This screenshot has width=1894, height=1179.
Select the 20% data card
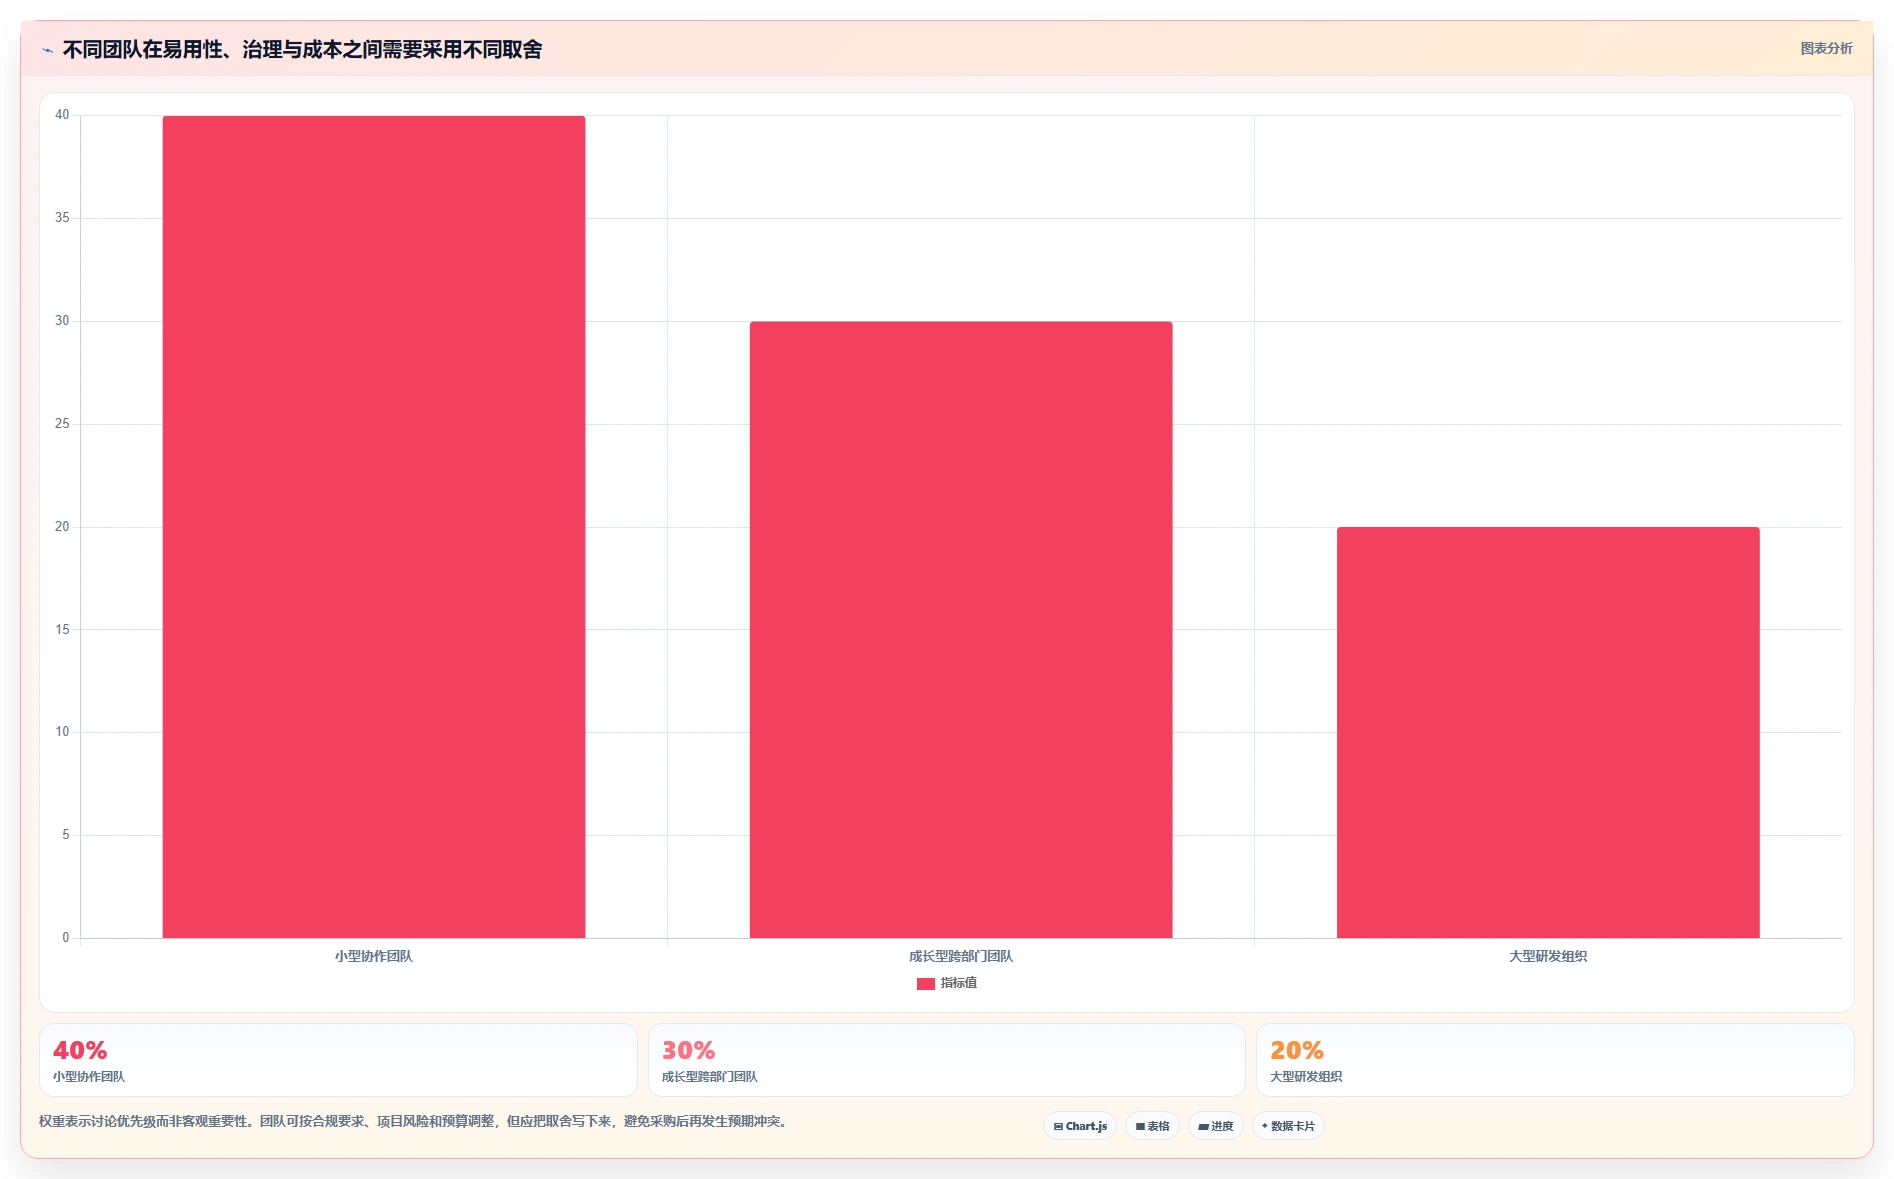point(1555,1060)
